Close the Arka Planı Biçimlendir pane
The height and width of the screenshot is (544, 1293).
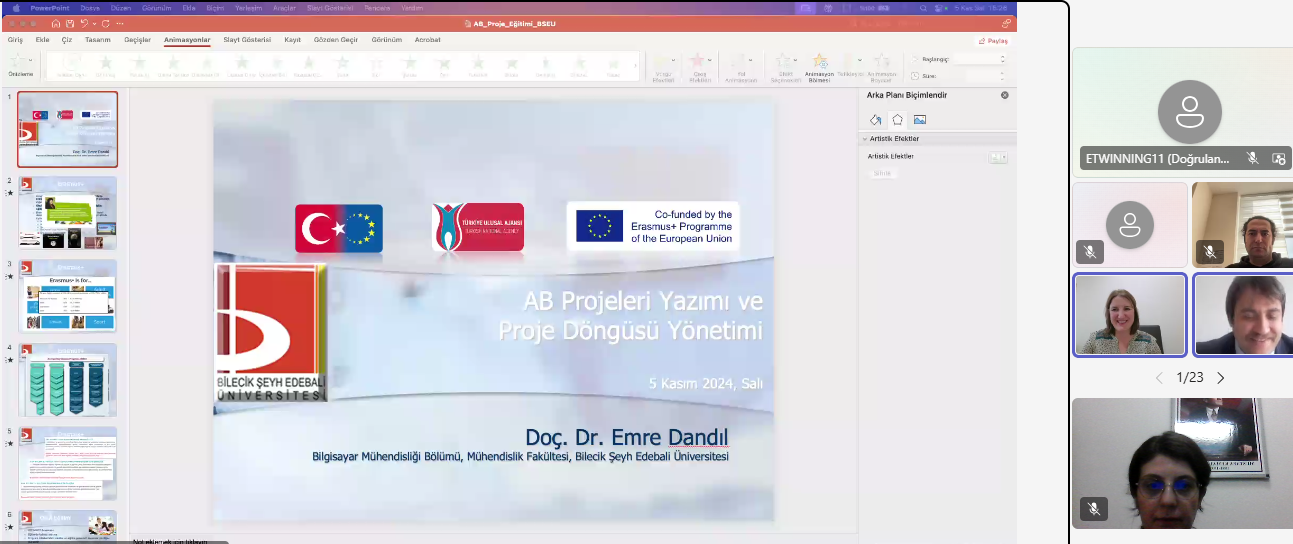point(1005,95)
